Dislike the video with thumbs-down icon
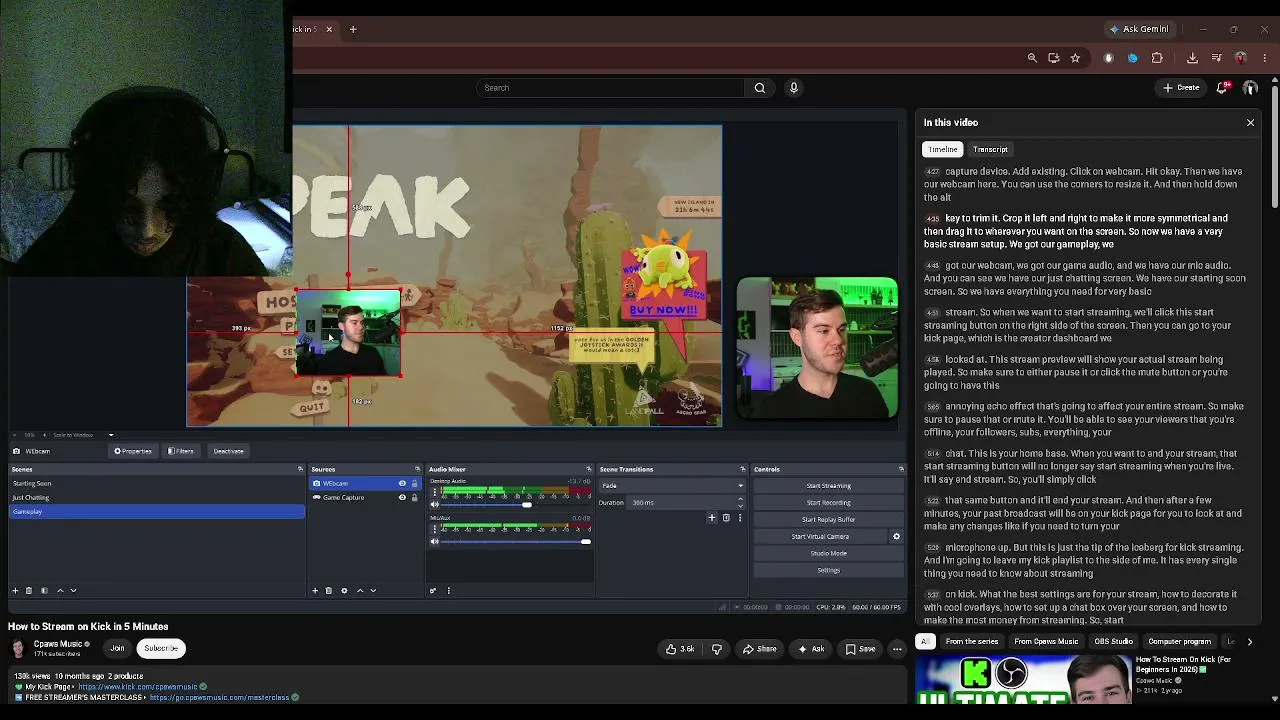The image size is (1280, 720). [x=716, y=649]
